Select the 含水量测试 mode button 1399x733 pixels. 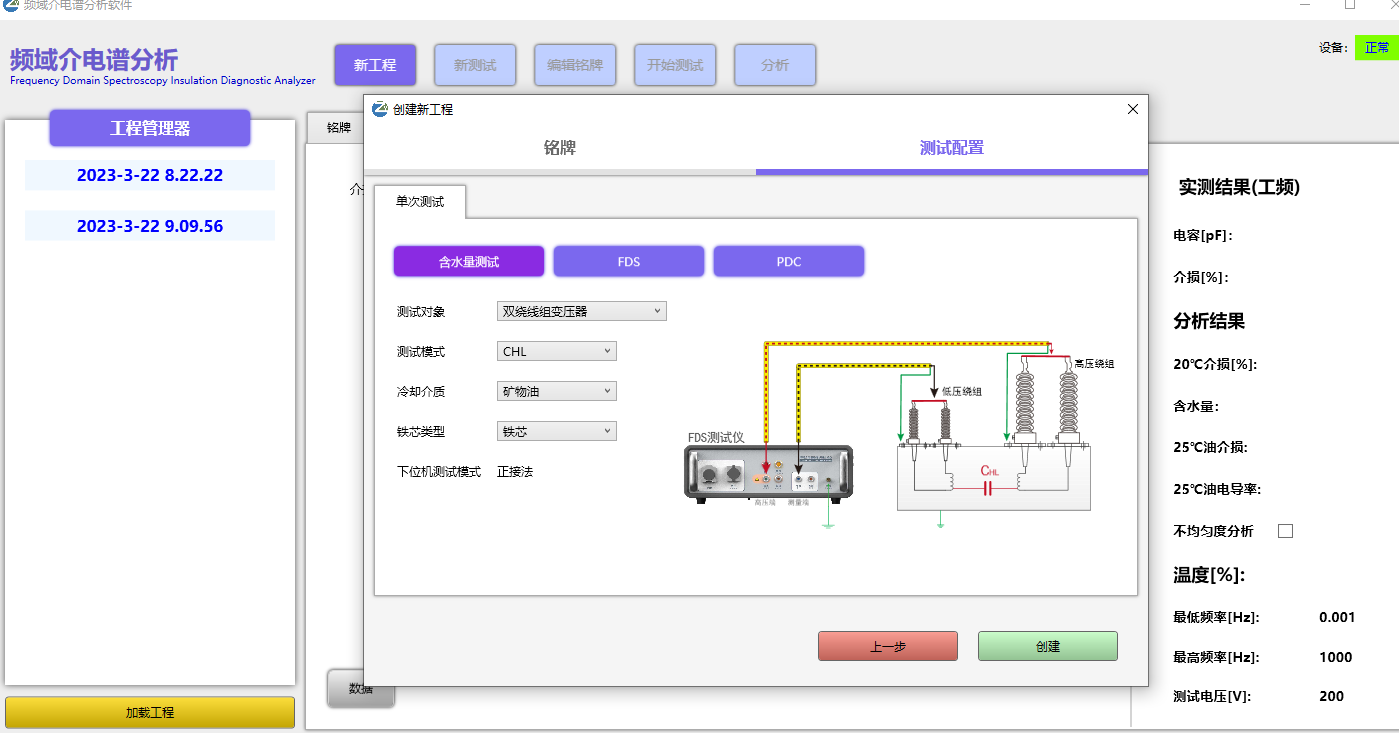[469, 262]
